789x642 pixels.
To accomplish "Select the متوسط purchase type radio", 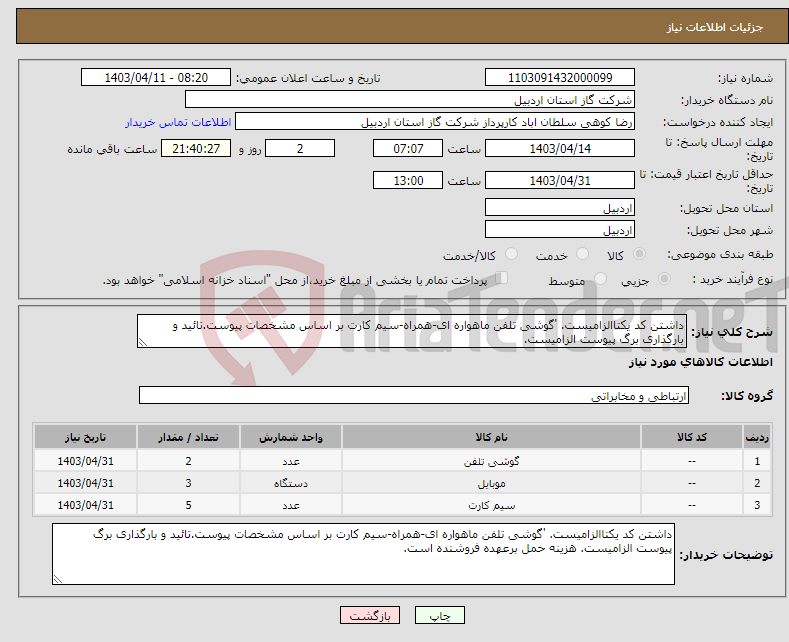I will click(600, 279).
